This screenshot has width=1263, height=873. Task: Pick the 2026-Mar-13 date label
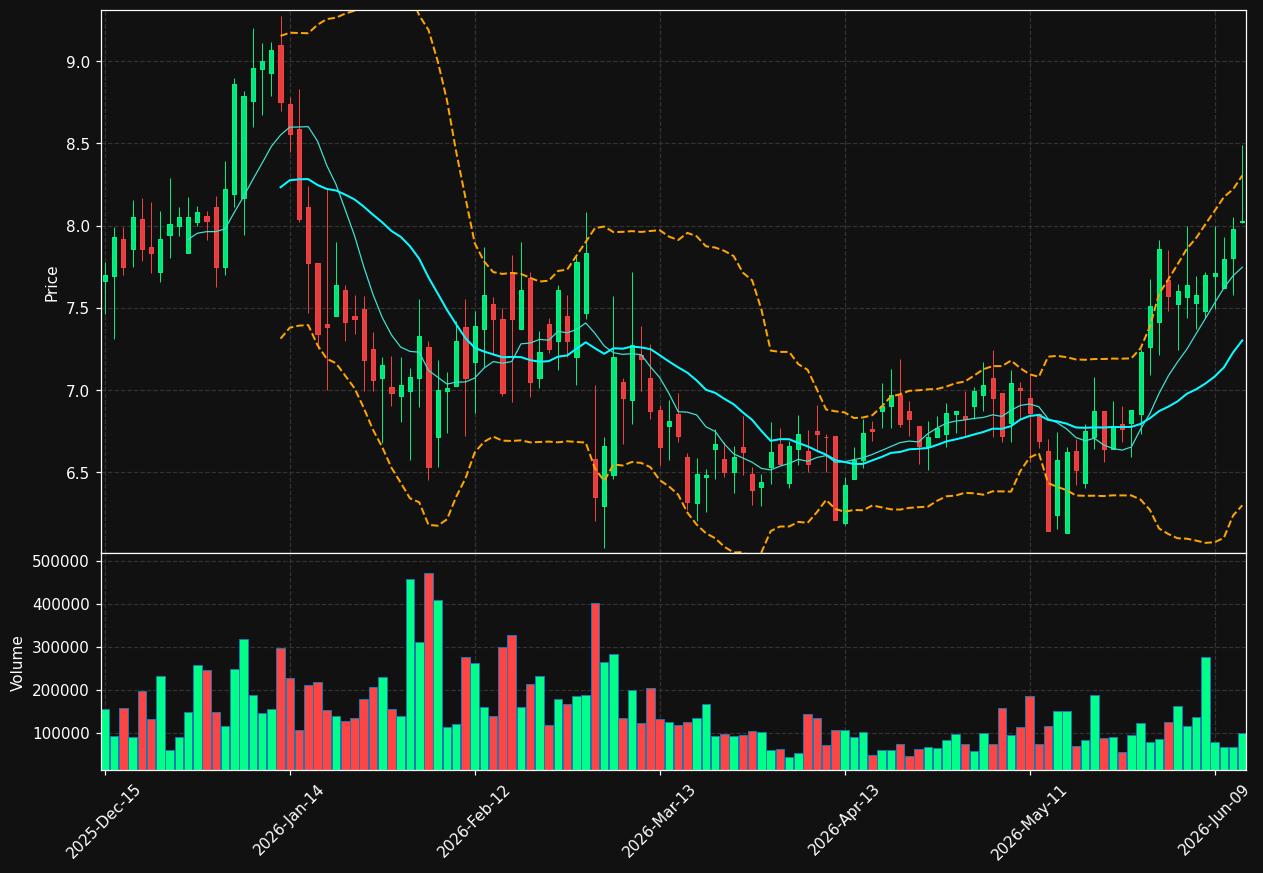pos(658,821)
